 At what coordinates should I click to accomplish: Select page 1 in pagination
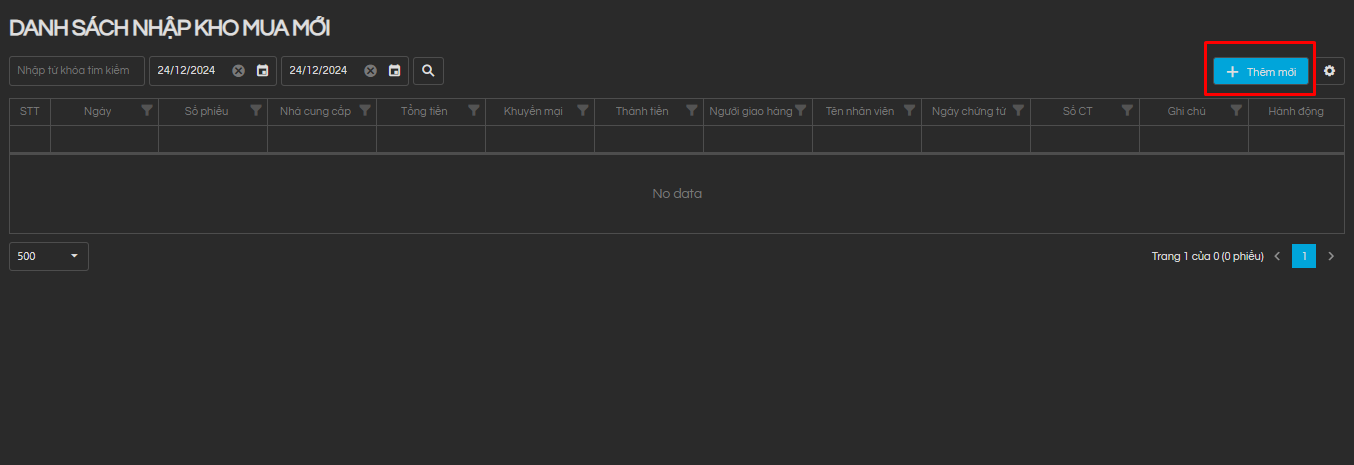click(1303, 256)
